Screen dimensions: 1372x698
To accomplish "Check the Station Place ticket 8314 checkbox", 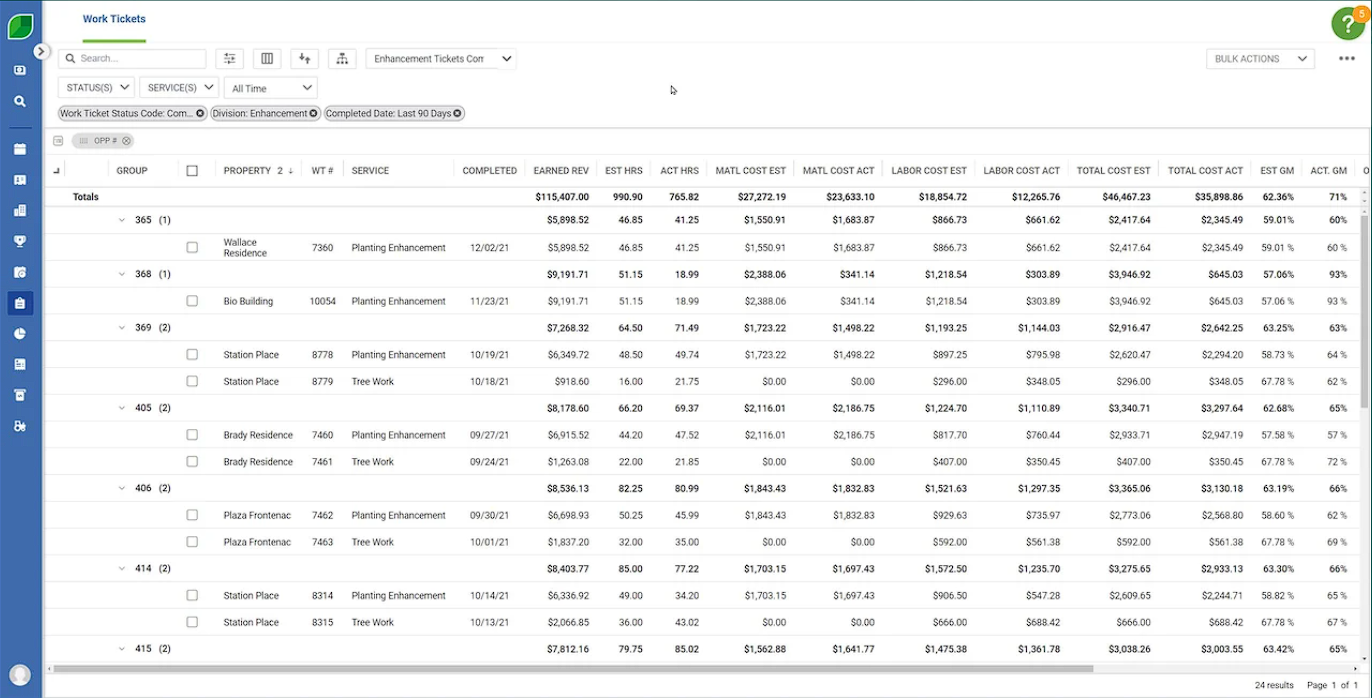I will (192, 595).
